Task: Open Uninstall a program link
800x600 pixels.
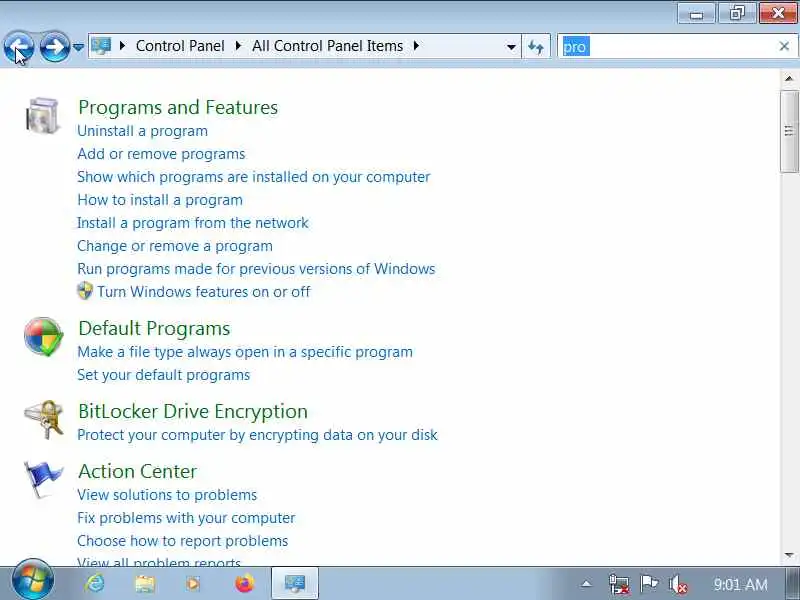Action: click(142, 131)
